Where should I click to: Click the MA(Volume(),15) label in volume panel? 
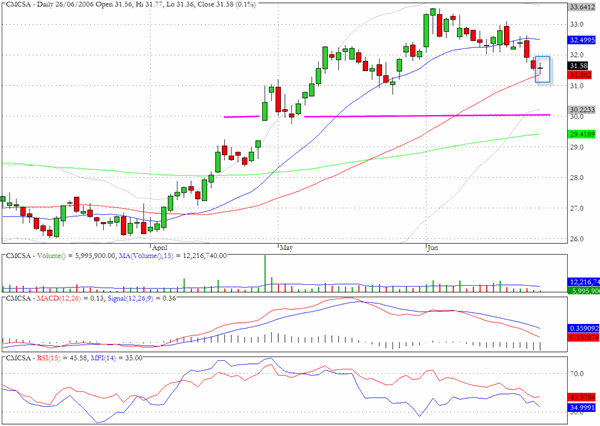click(x=146, y=255)
